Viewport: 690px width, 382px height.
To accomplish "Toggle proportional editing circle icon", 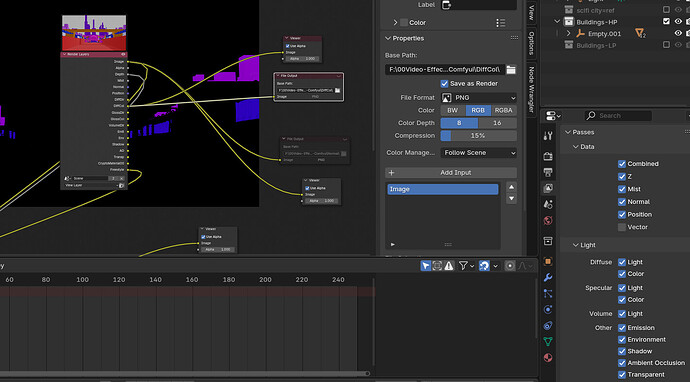I will click(510, 266).
